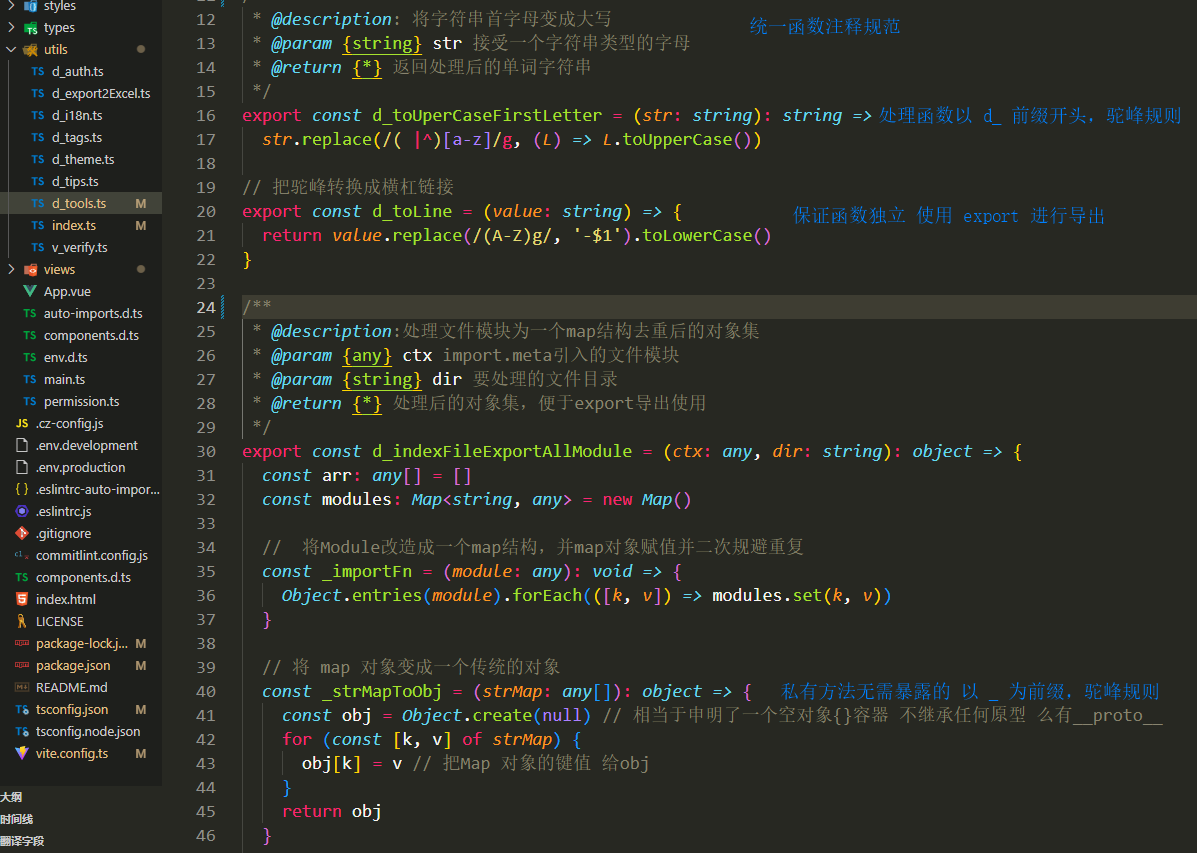
Task: Open index.ts under utils
Action: 73,226
